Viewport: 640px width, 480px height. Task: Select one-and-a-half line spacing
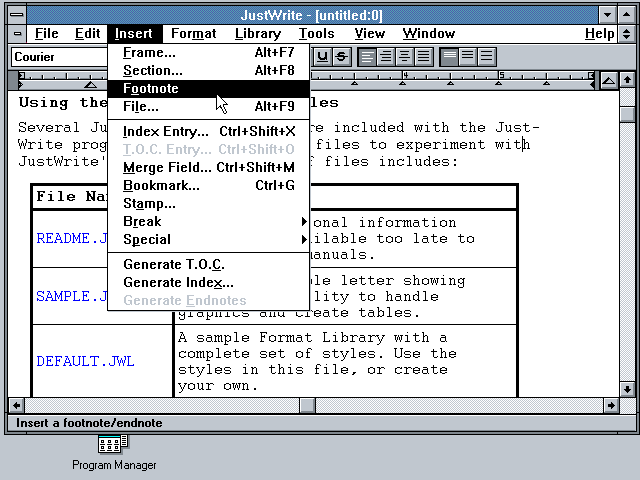[x=468, y=57]
